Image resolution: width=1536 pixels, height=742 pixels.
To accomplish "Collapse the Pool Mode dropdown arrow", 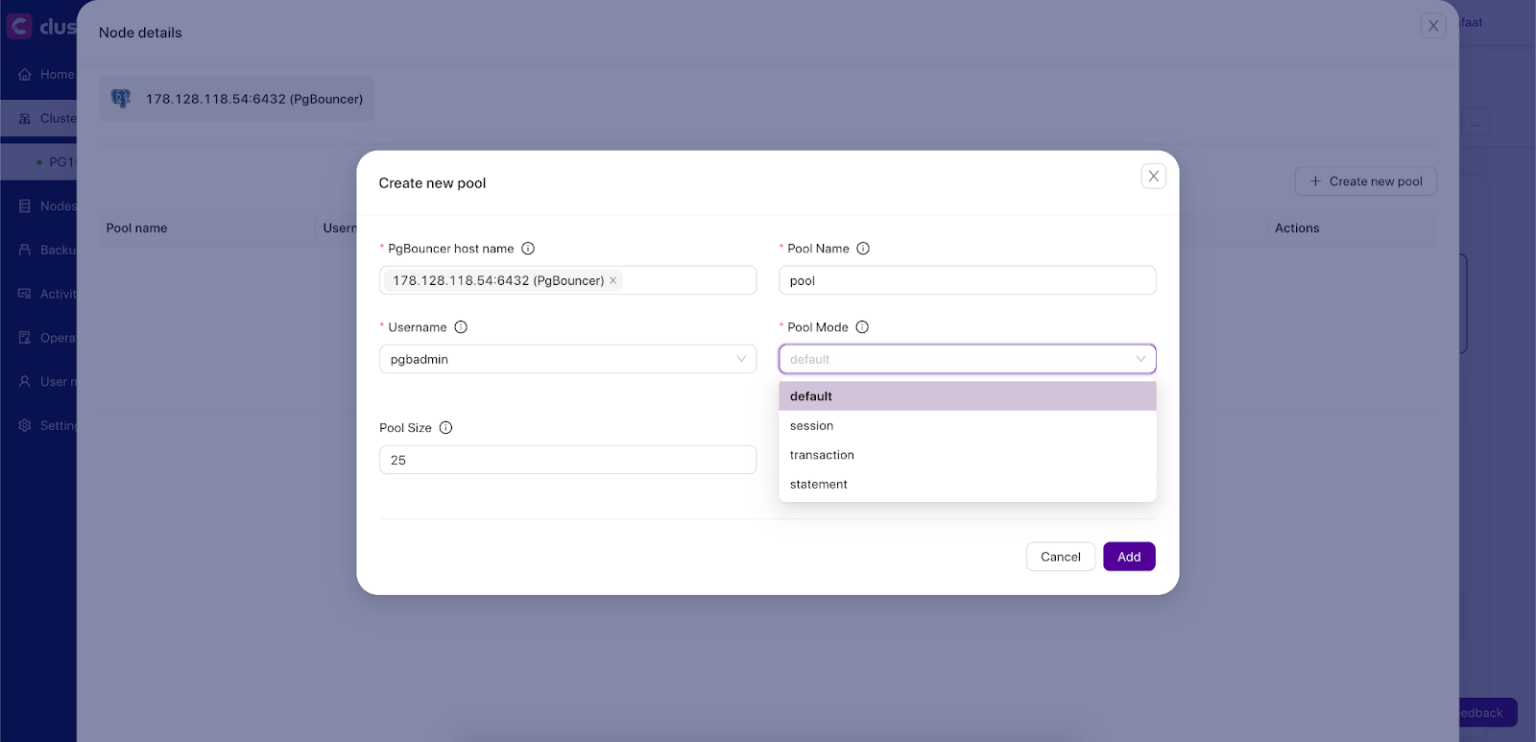I will tap(1140, 359).
